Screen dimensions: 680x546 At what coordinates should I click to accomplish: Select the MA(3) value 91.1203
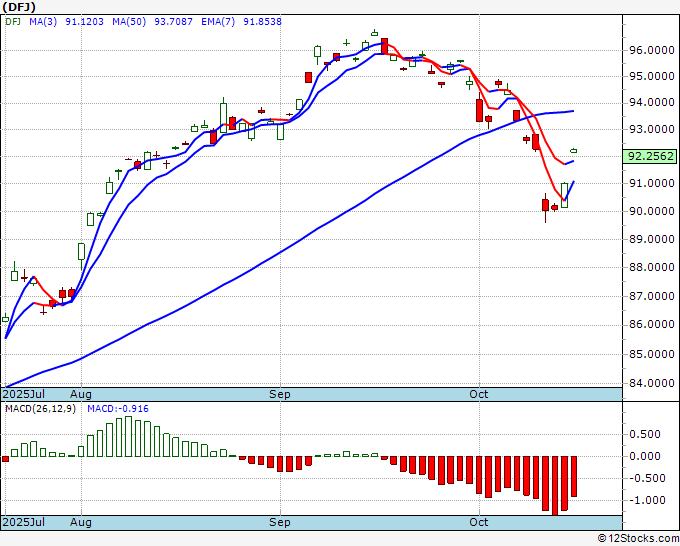pyautogui.click(x=85, y=21)
